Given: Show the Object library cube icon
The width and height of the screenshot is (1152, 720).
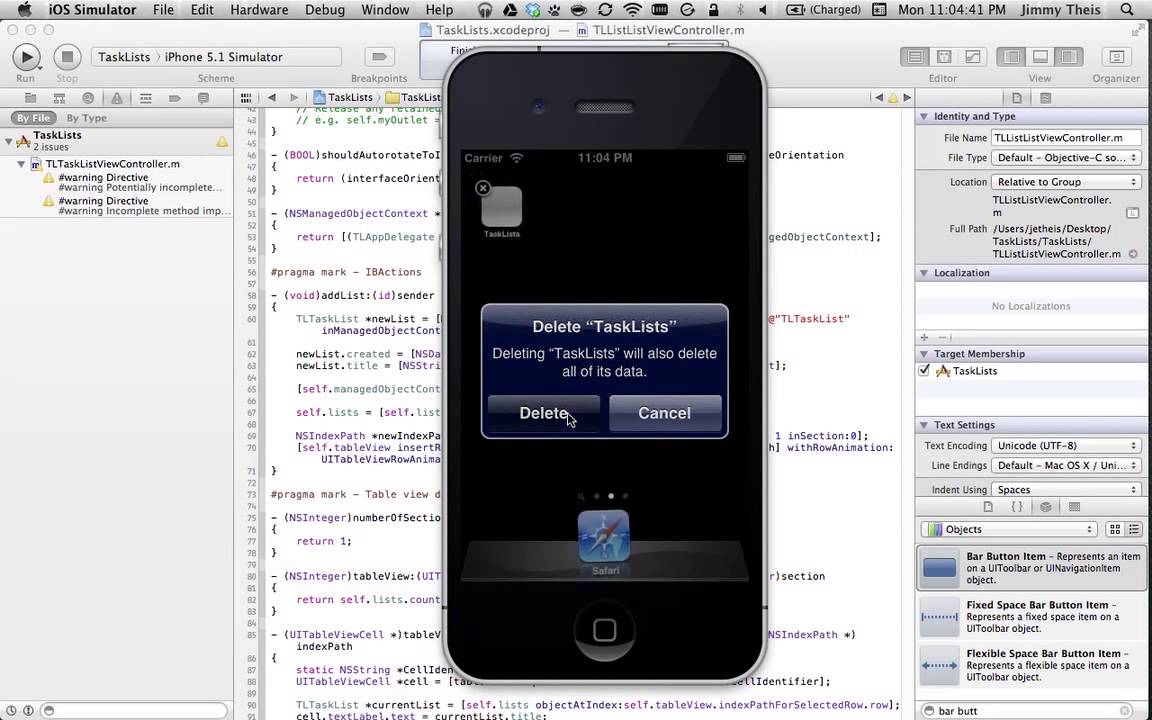Looking at the screenshot, I should point(1045,507).
